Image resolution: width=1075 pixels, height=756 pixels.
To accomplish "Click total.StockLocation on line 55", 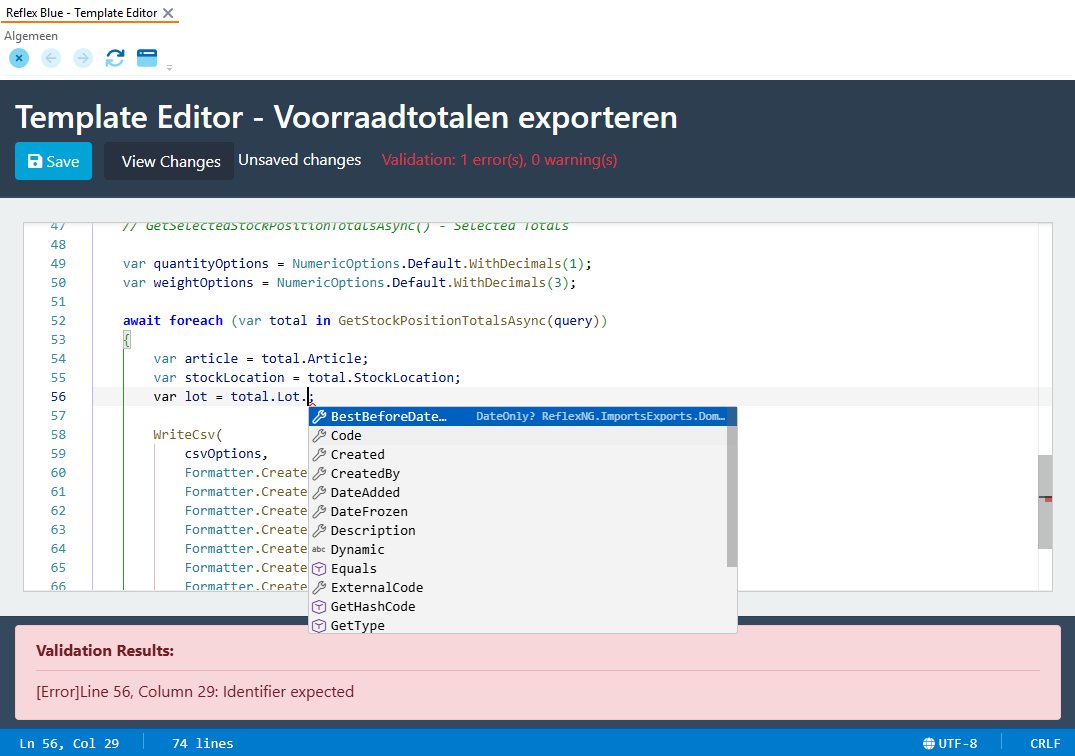I will 383,378.
